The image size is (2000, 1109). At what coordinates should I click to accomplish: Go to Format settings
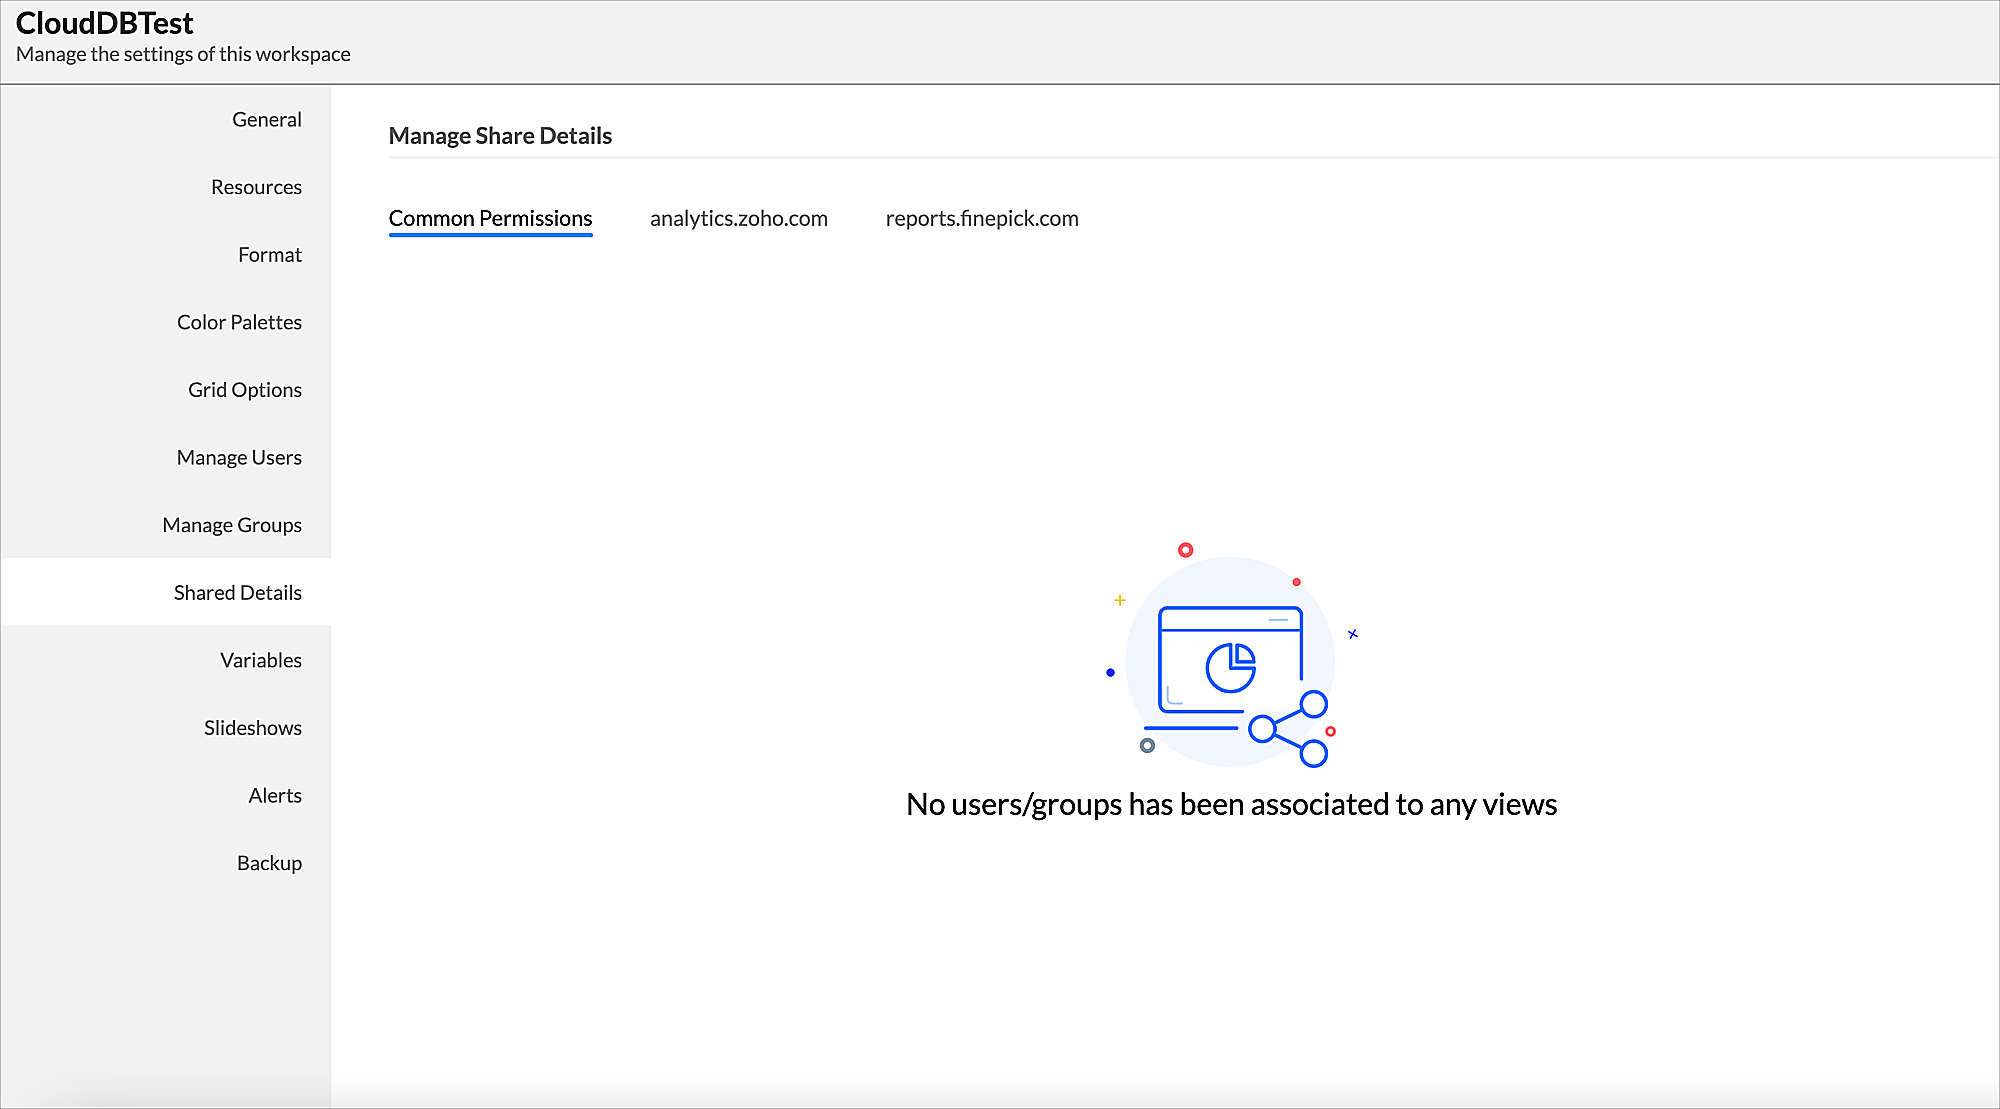pos(269,255)
